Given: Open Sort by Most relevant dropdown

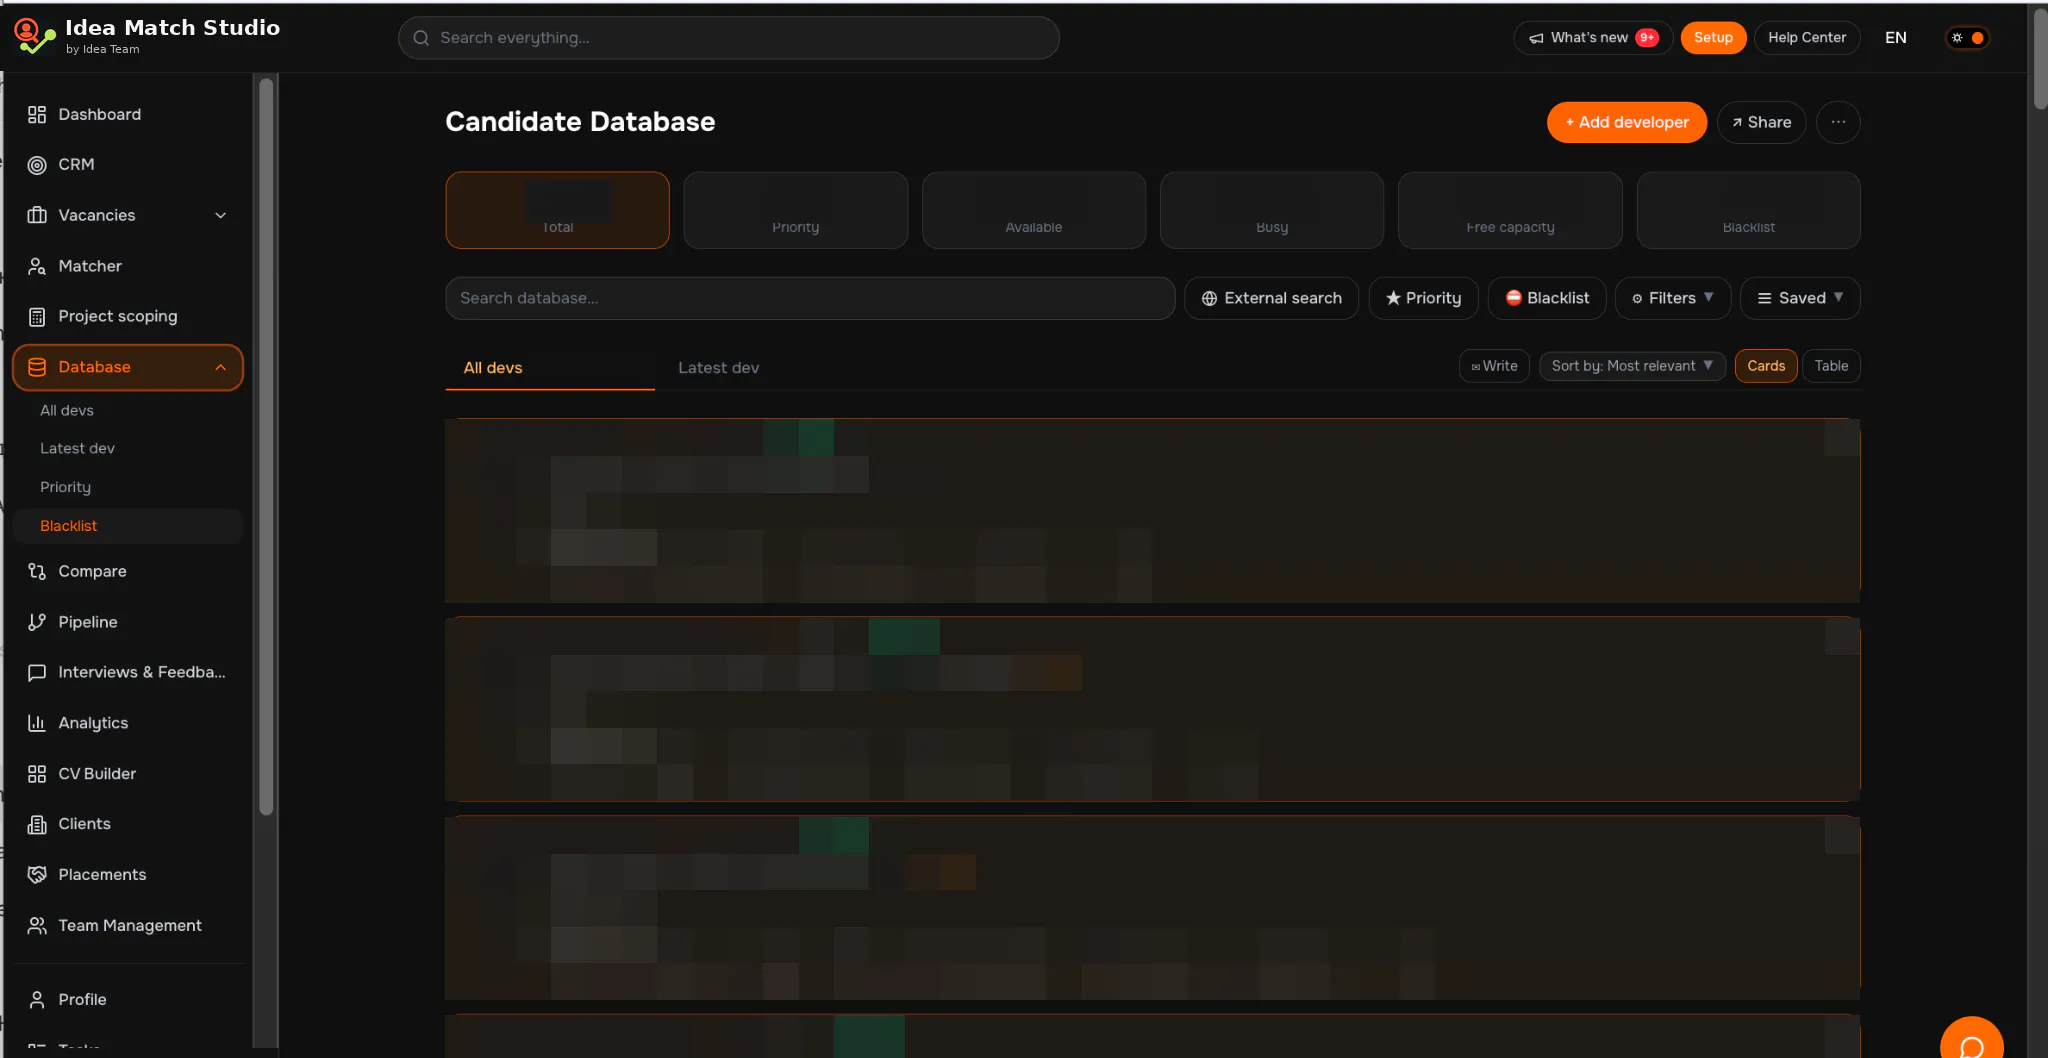Looking at the screenshot, I should (x=1632, y=366).
